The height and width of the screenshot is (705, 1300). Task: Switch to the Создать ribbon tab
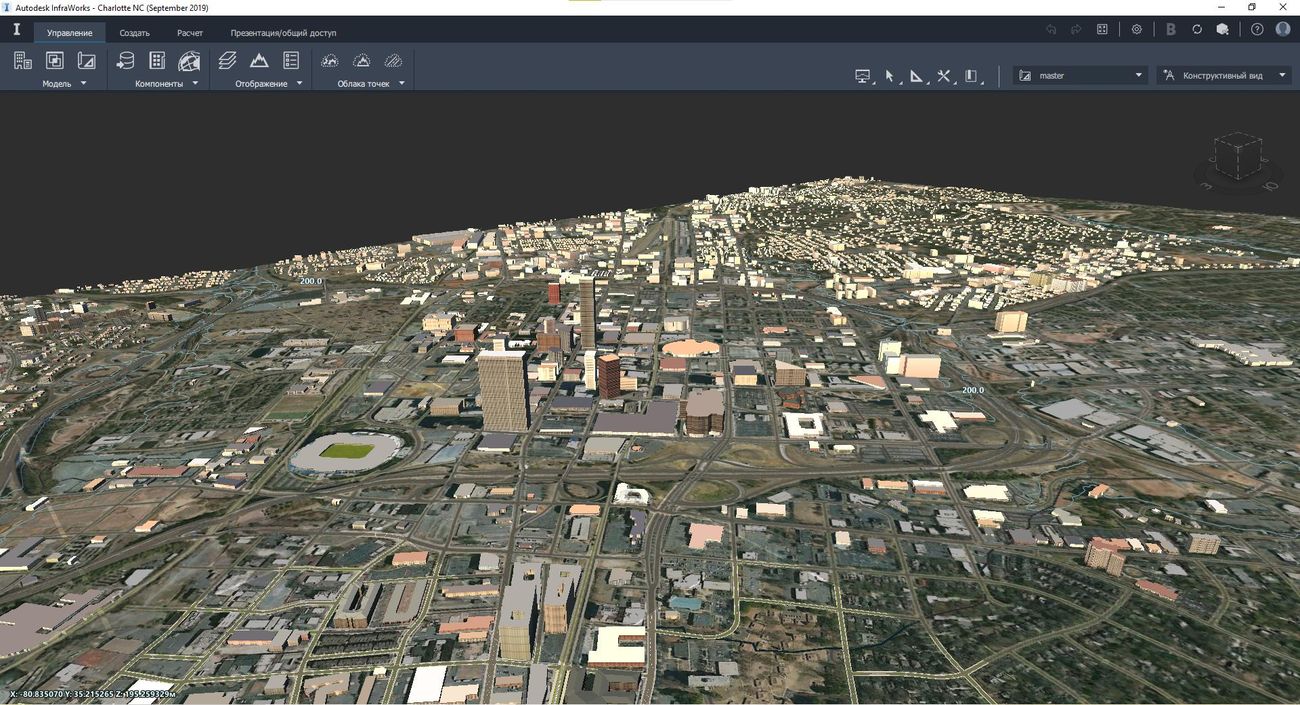(x=134, y=32)
